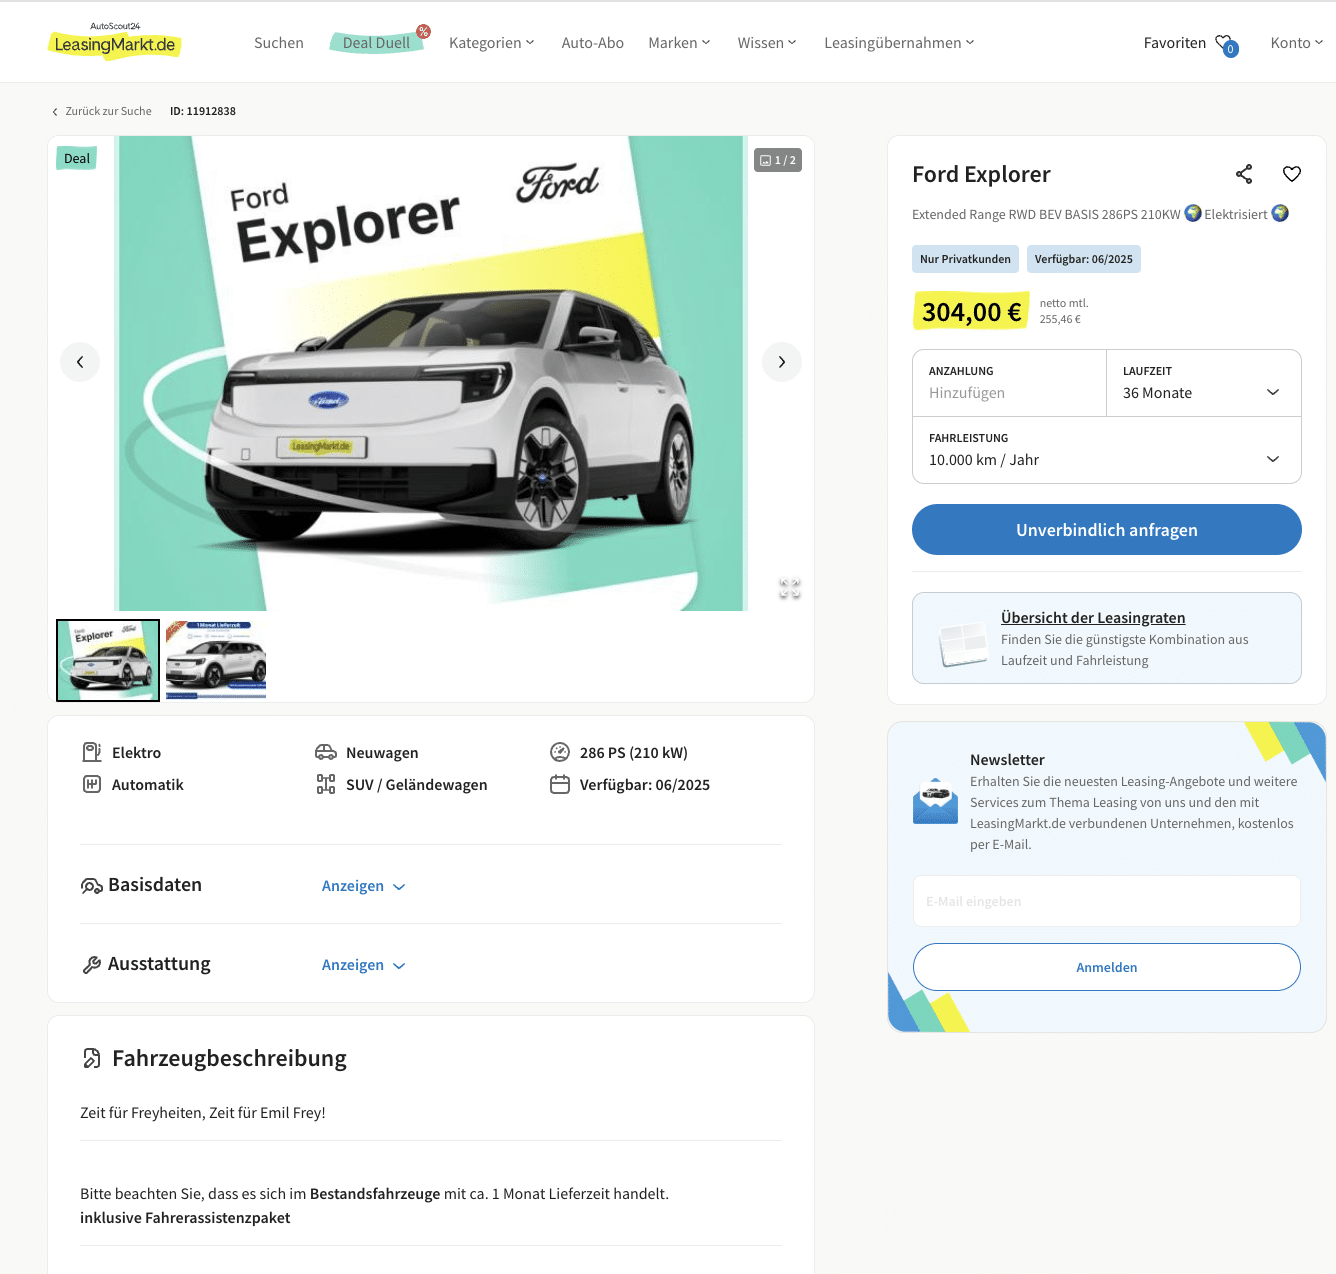Show previous car image arrow

[x=80, y=362]
